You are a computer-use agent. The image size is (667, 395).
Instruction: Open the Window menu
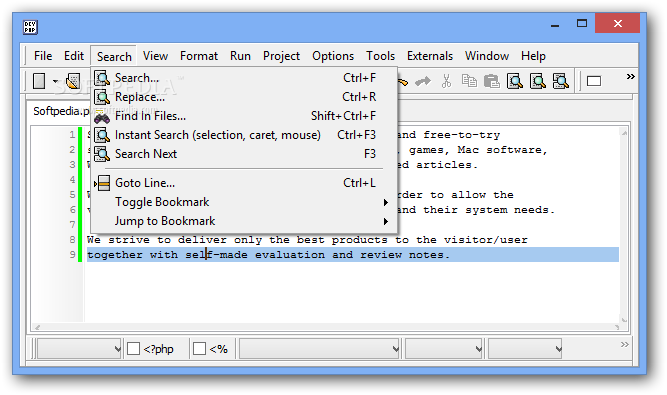click(x=487, y=56)
